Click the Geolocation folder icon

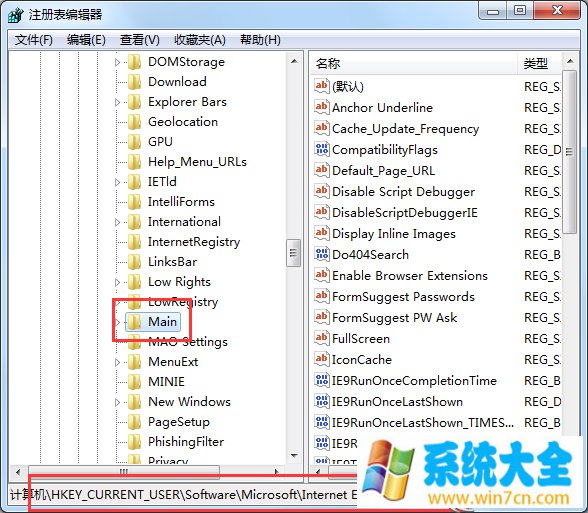[134, 122]
